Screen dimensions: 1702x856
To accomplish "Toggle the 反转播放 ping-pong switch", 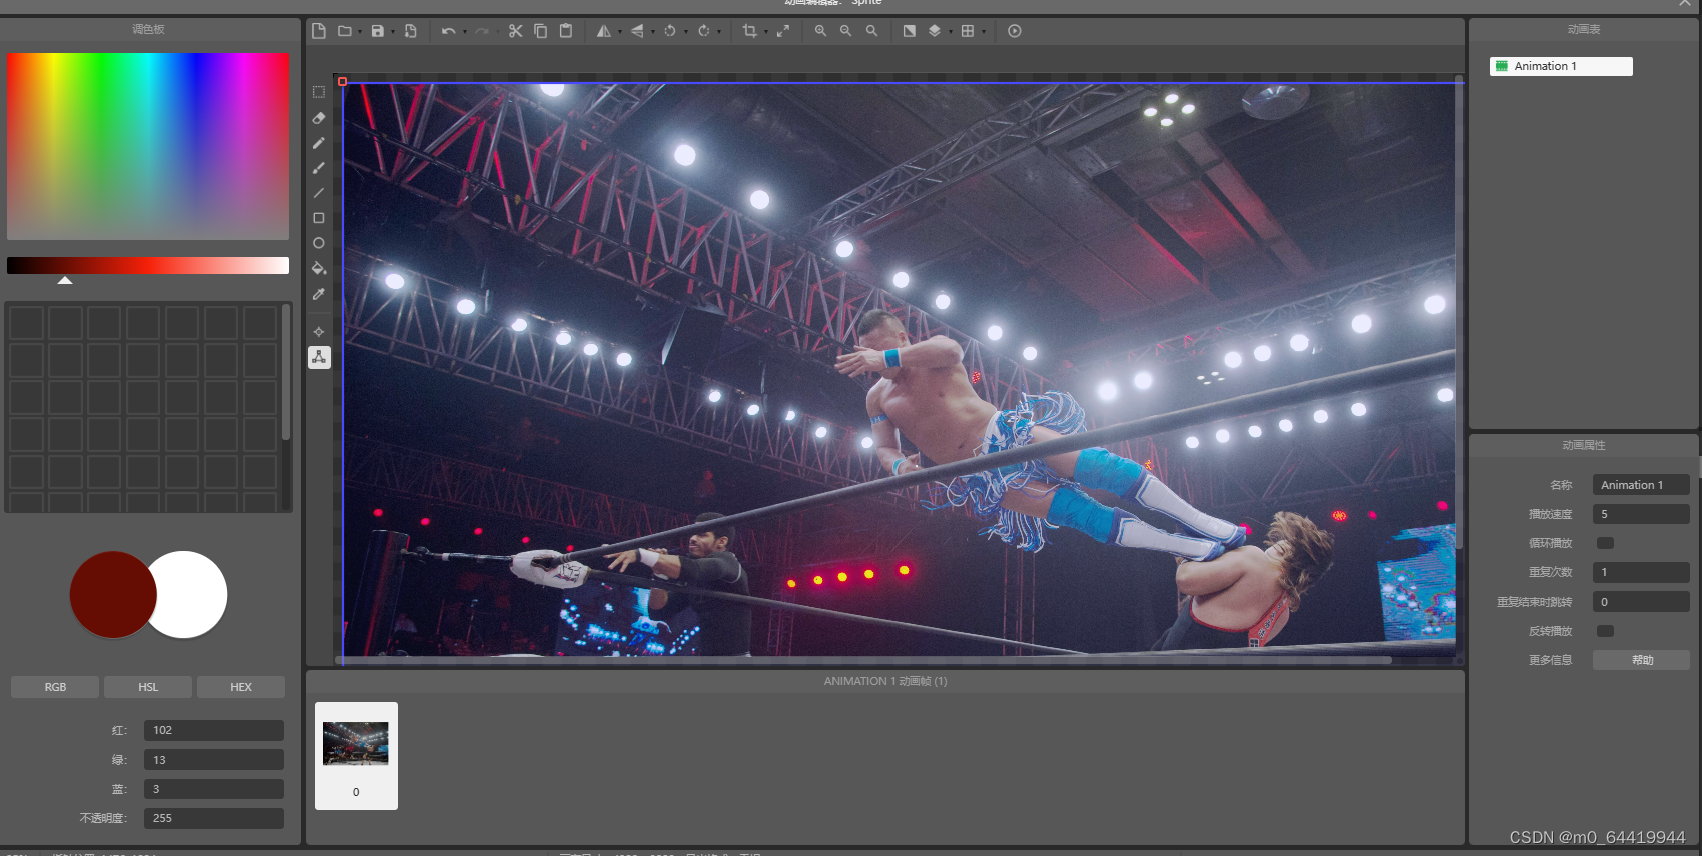I will 1605,631.
